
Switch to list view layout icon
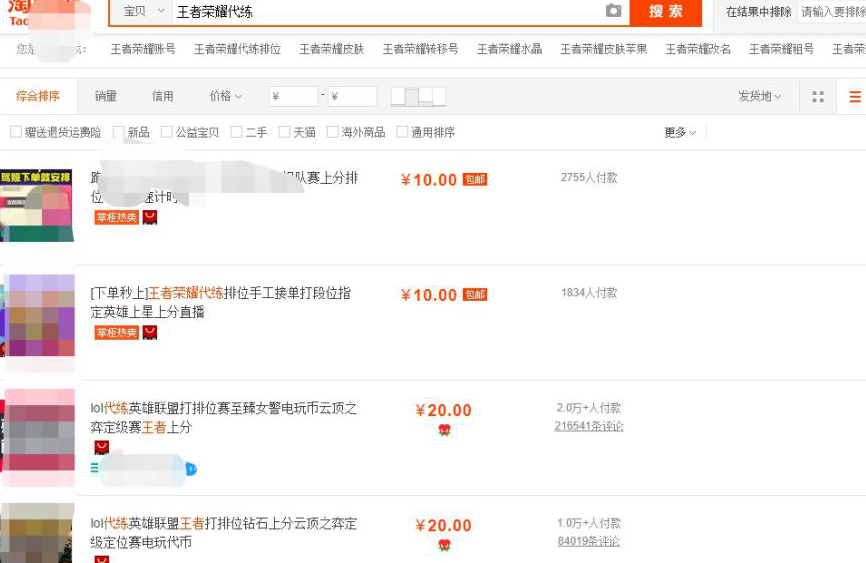pos(854,97)
